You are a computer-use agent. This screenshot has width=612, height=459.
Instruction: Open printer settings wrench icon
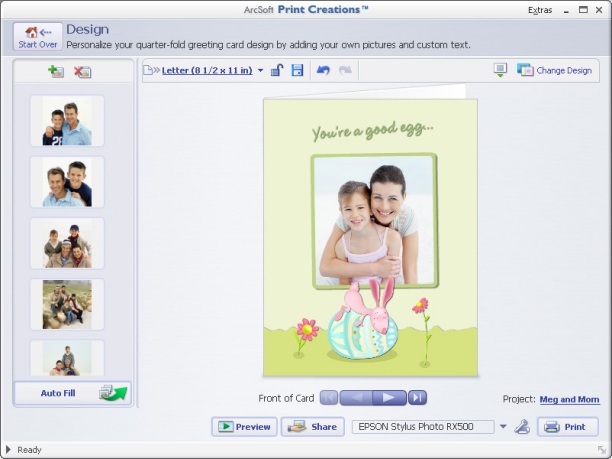[522, 427]
